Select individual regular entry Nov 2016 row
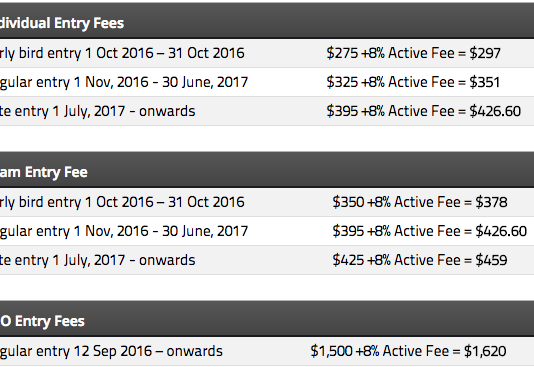 pyautogui.click(x=267, y=82)
